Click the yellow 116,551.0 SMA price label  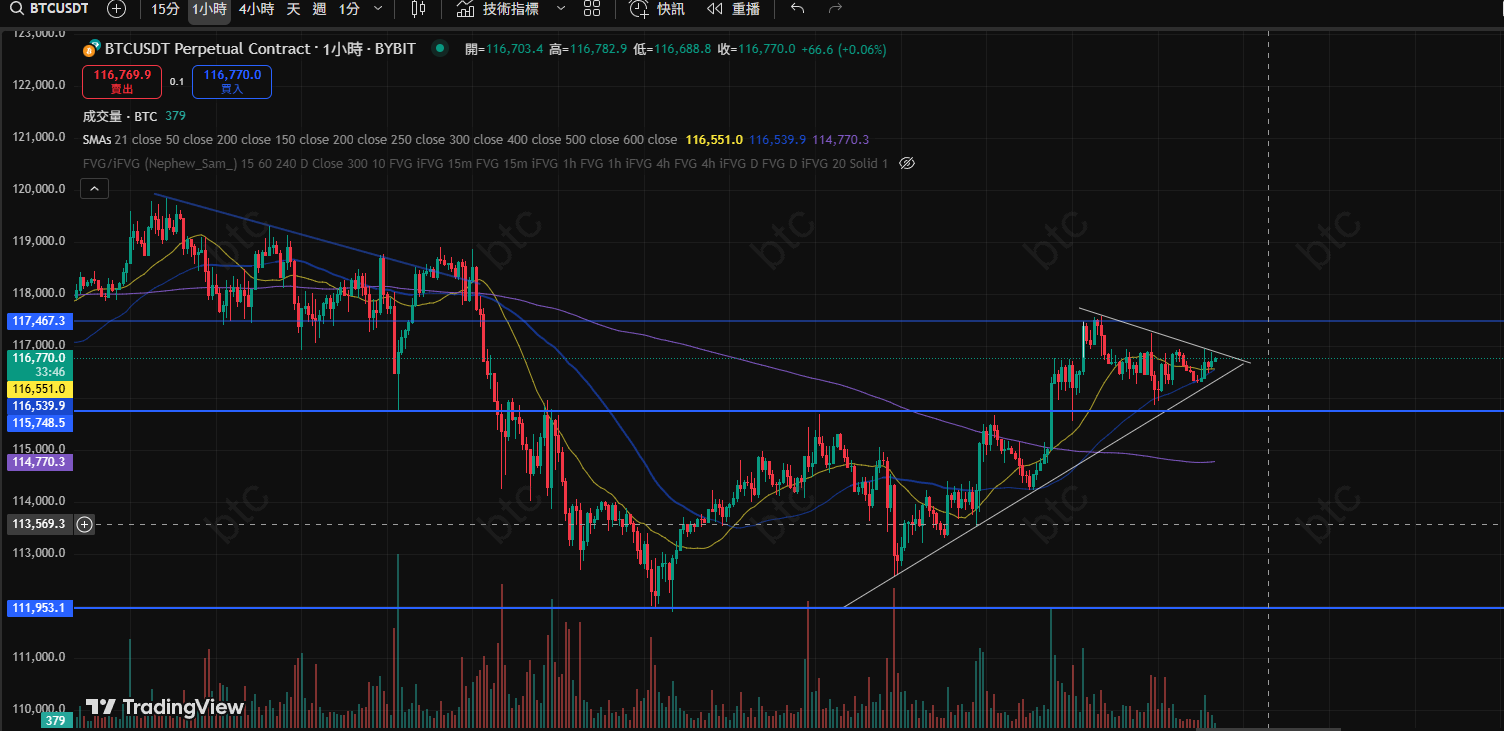tap(39, 388)
